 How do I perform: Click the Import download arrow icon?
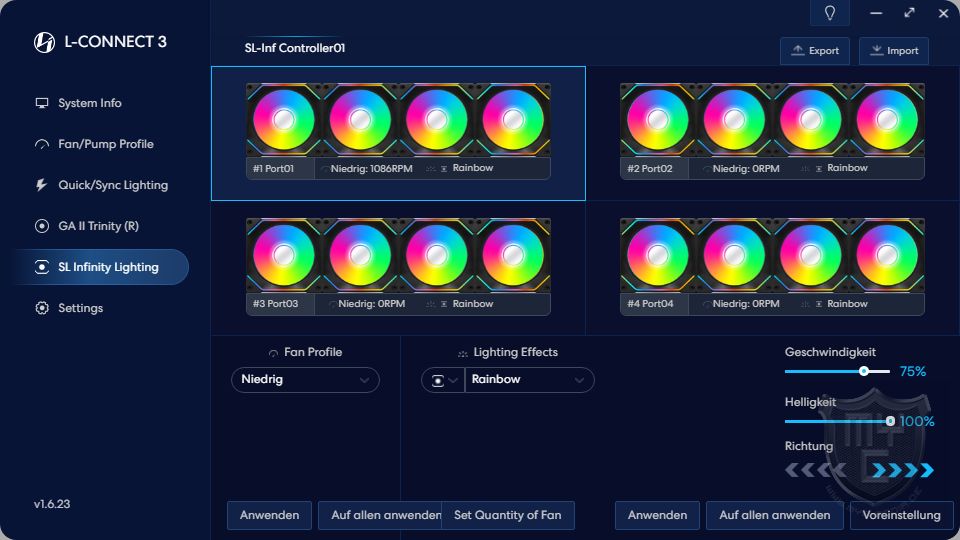[x=877, y=50]
